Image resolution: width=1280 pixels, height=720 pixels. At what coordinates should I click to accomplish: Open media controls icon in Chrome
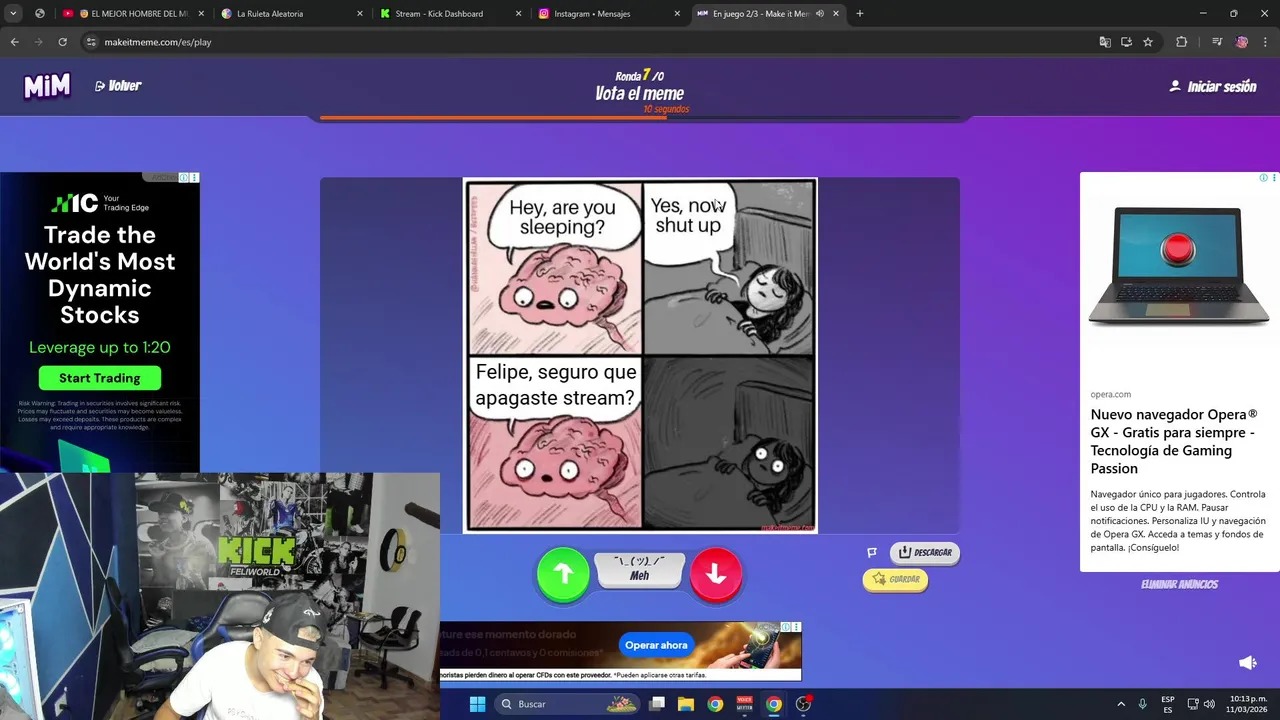click(x=1217, y=42)
